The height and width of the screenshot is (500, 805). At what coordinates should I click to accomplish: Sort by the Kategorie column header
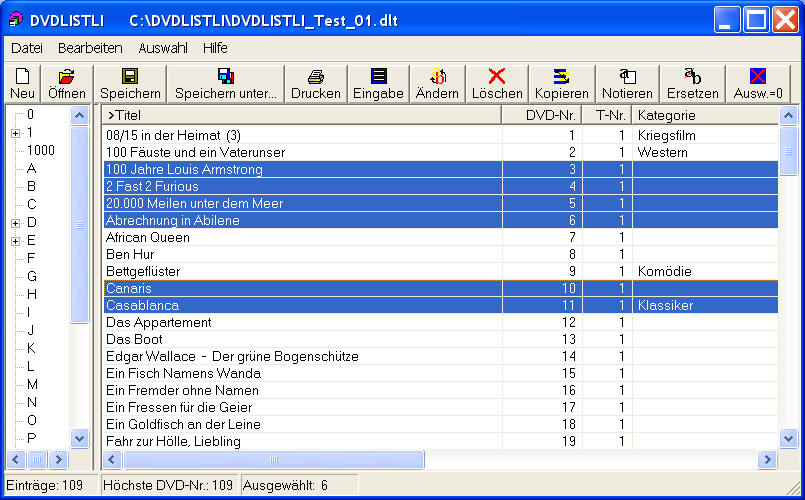[x=704, y=115]
